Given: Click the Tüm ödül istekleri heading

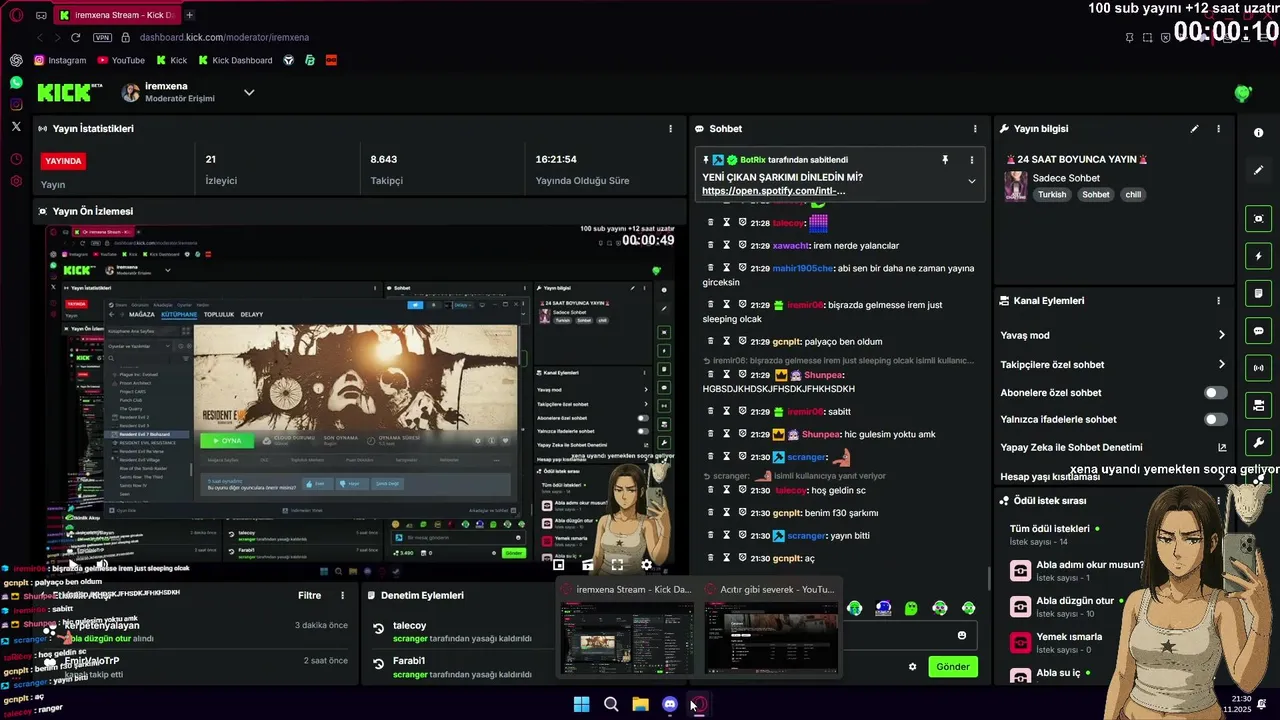Looking at the screenshot, I should coord(1049,529).
